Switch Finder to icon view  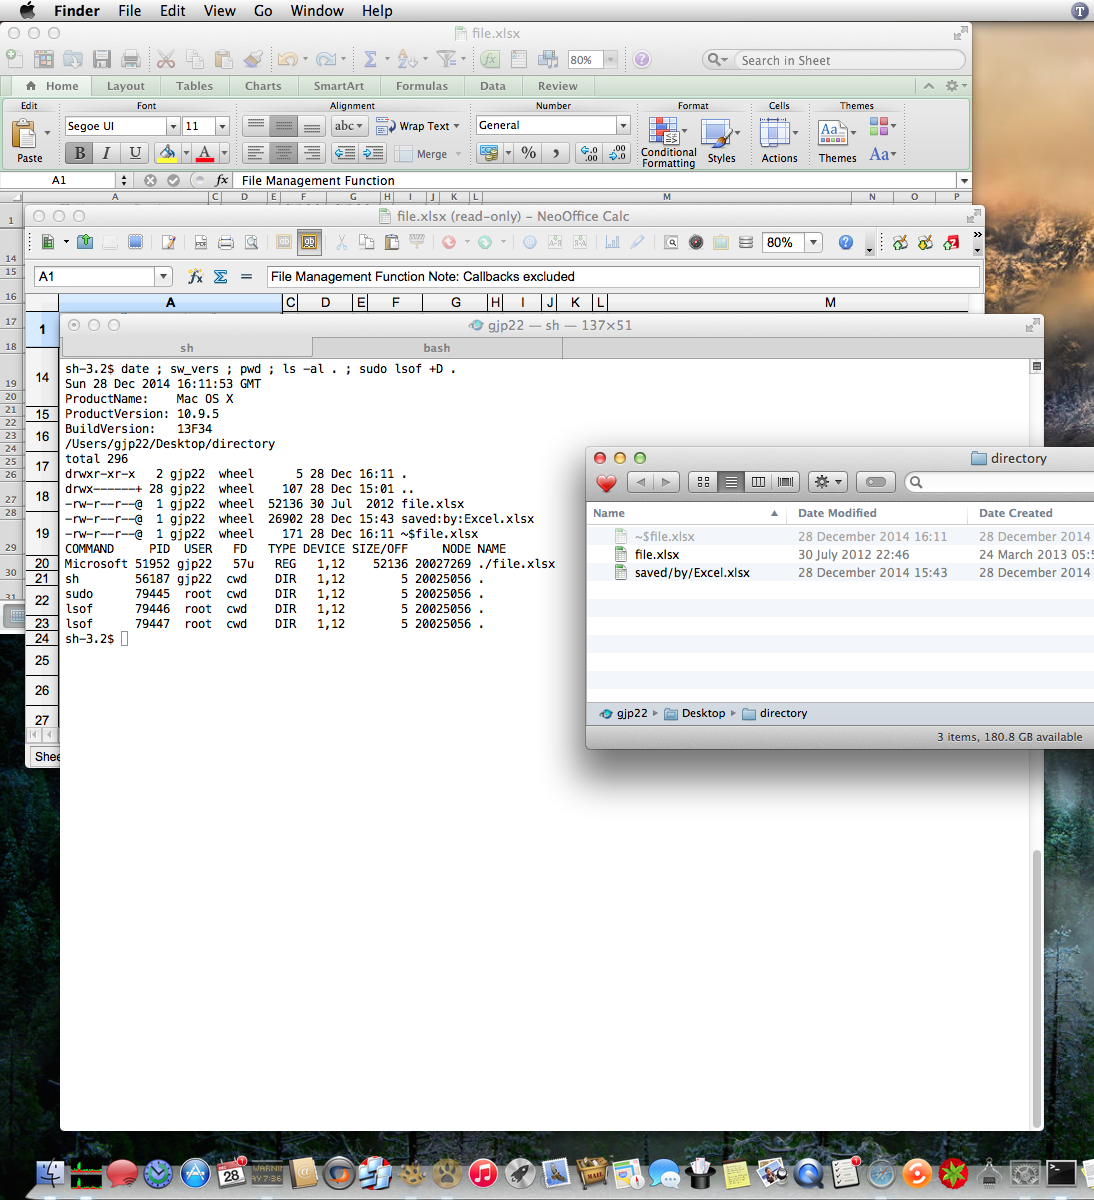(x=704, y=482)
